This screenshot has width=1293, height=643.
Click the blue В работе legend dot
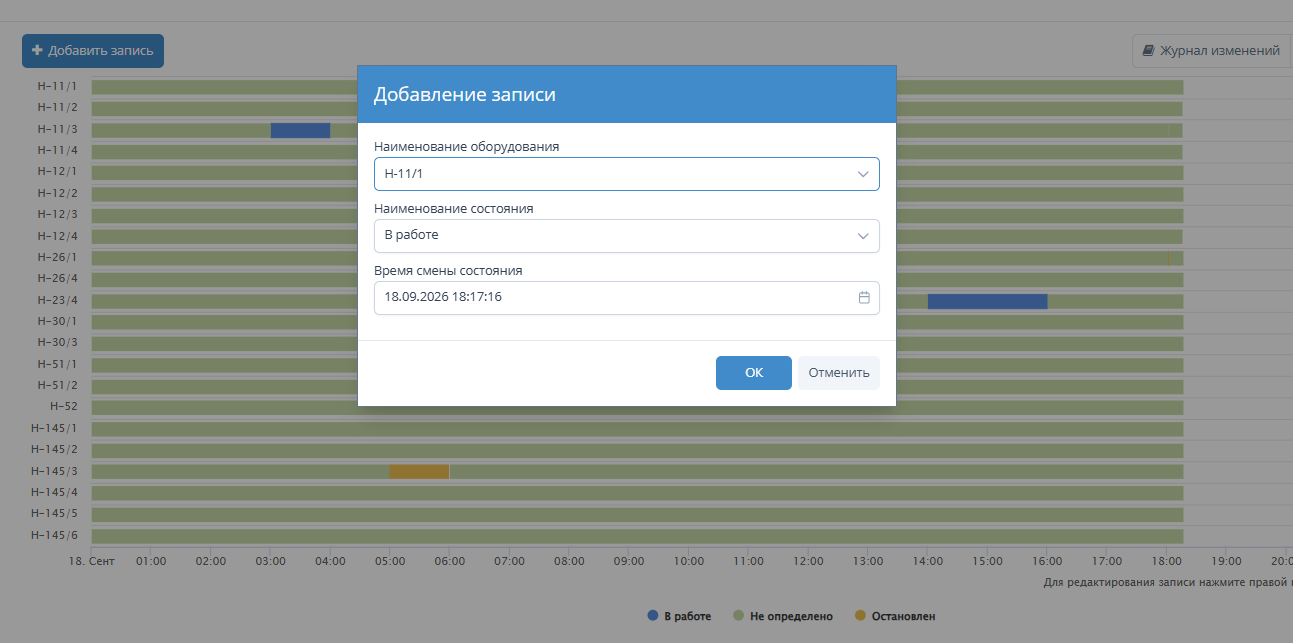(653, 616)
